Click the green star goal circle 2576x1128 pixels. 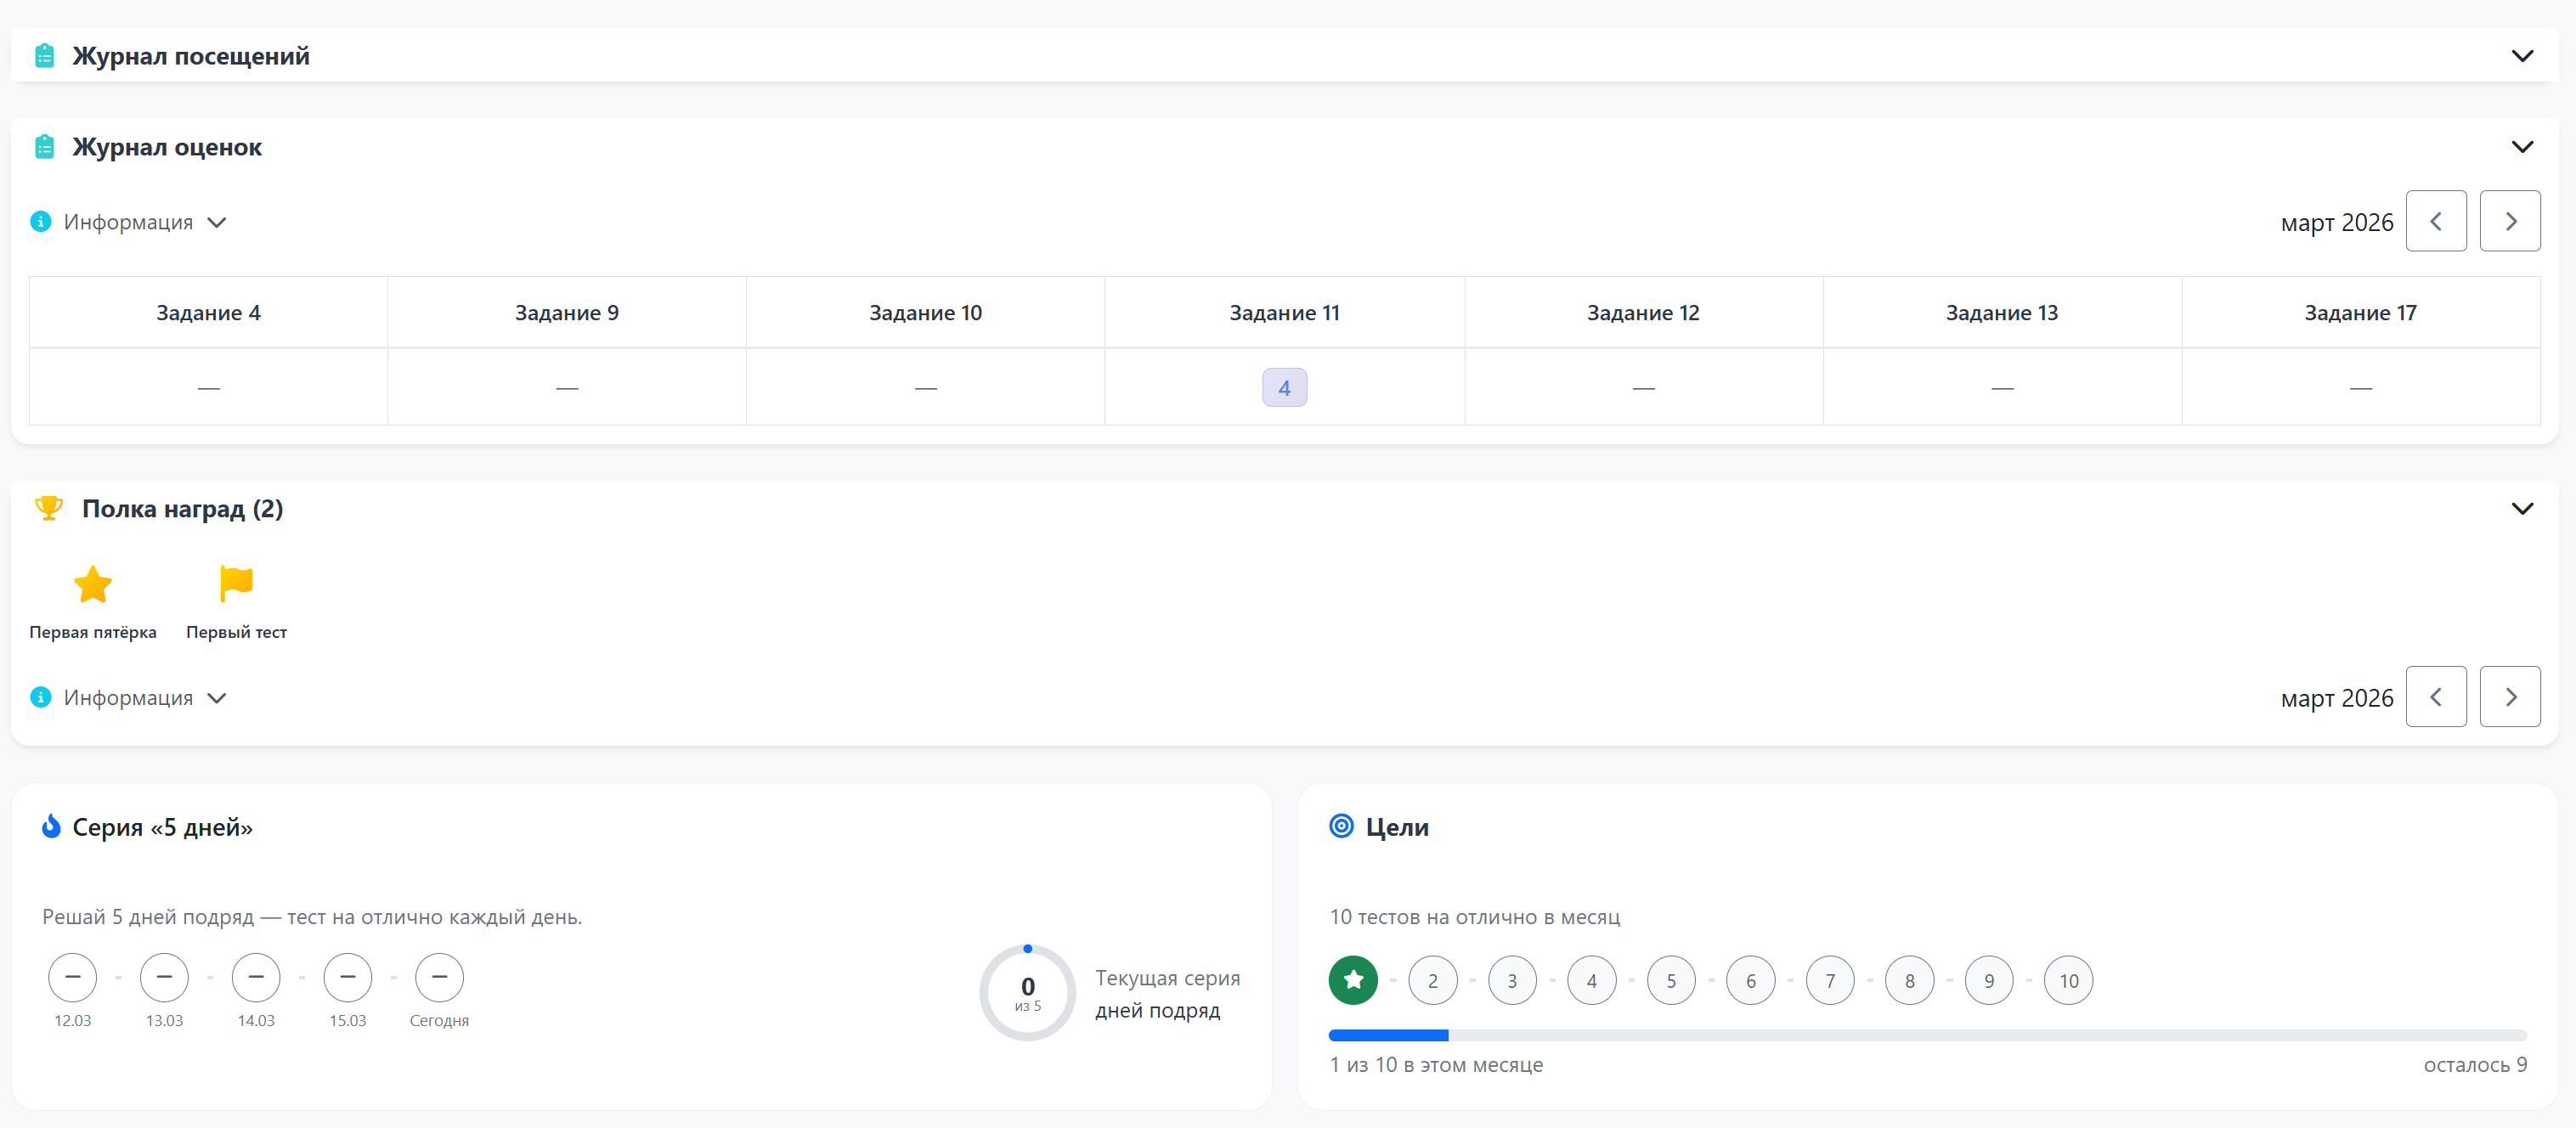click(1353, 980)
